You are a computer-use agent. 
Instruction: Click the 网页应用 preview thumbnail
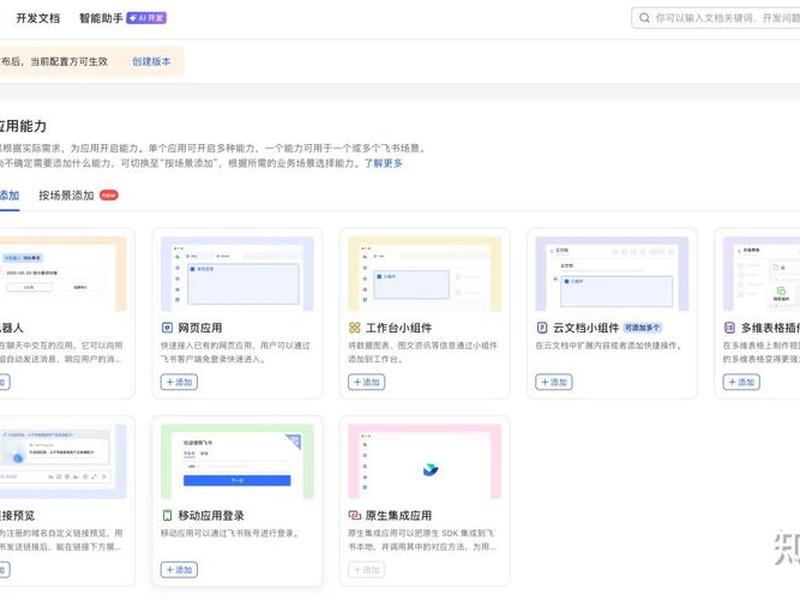237,273
